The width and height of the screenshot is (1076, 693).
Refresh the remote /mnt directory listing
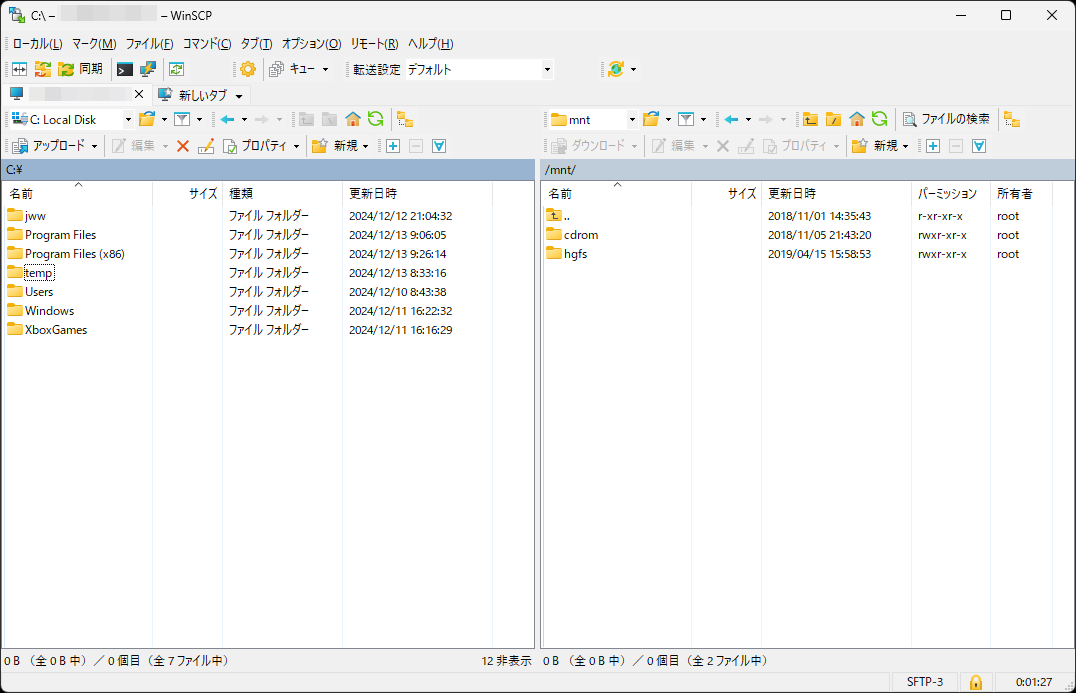(x=880, y=118)
